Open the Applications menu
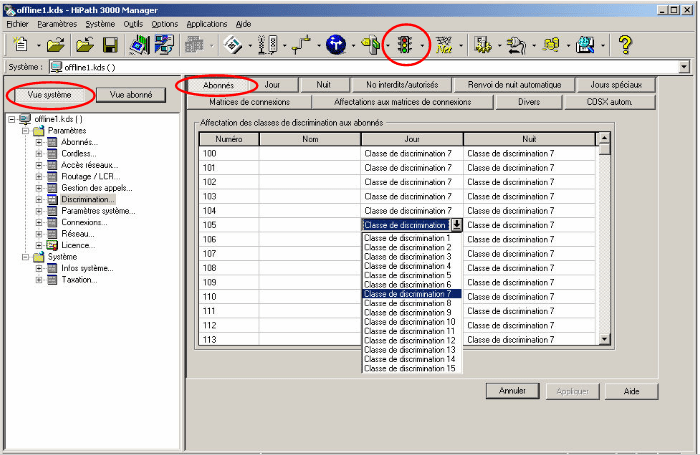This screenshot has height=455, width=700. point(207,24)
